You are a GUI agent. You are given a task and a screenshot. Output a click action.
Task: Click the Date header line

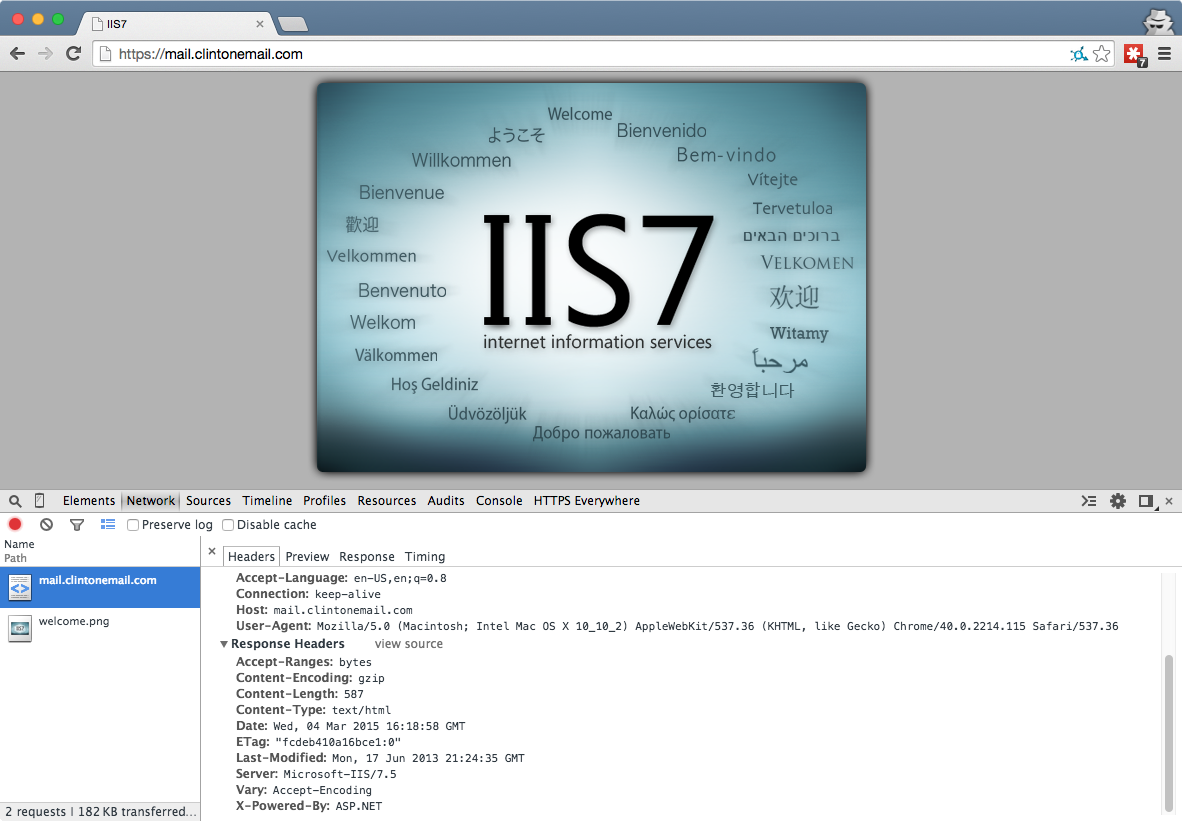coord(351,726)
